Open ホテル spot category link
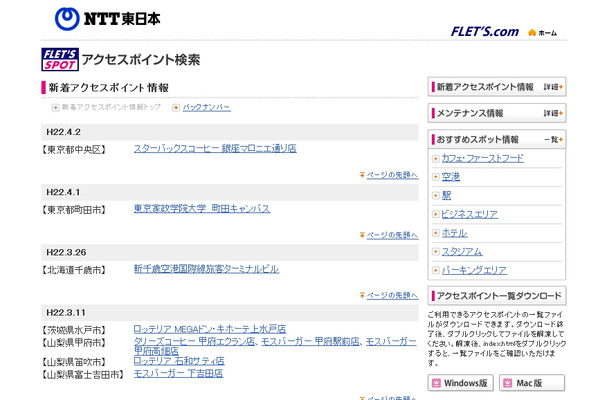The height and width of the screenshot is (400, 610). click(x=454, y=233)
